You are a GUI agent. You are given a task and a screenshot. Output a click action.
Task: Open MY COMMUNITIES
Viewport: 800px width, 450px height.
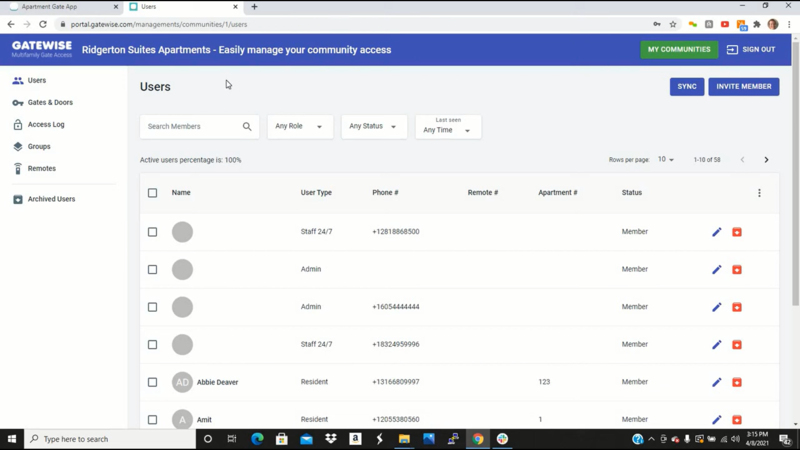(x=679, y=49)
